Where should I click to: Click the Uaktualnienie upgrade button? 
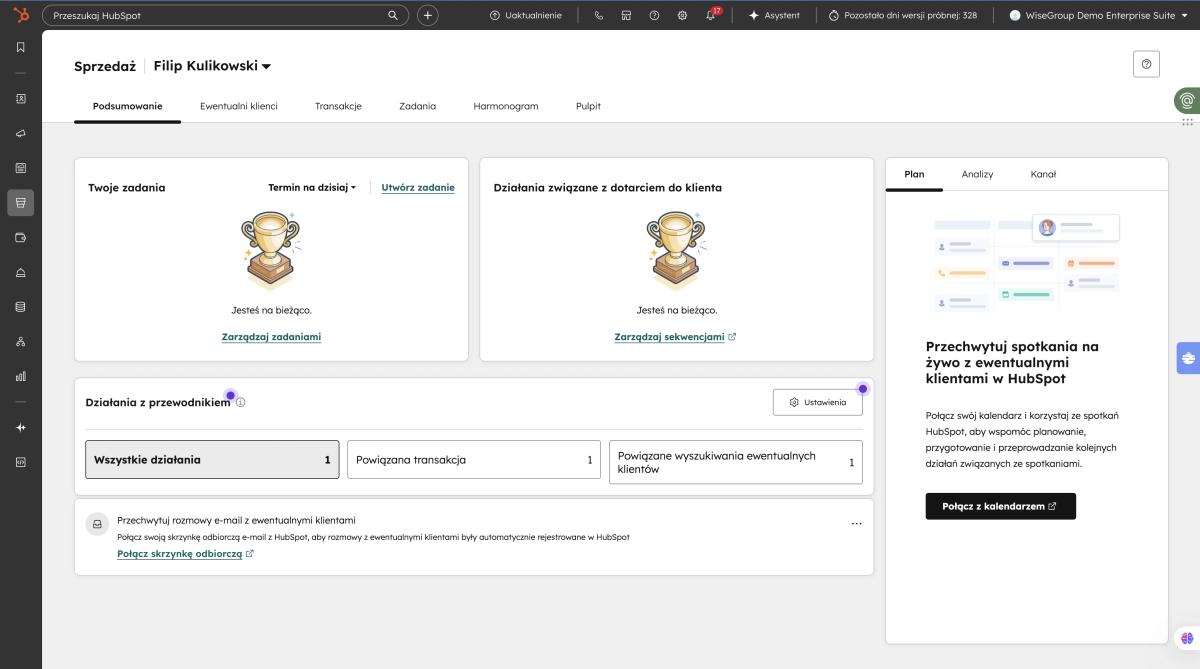pos(526,15)
